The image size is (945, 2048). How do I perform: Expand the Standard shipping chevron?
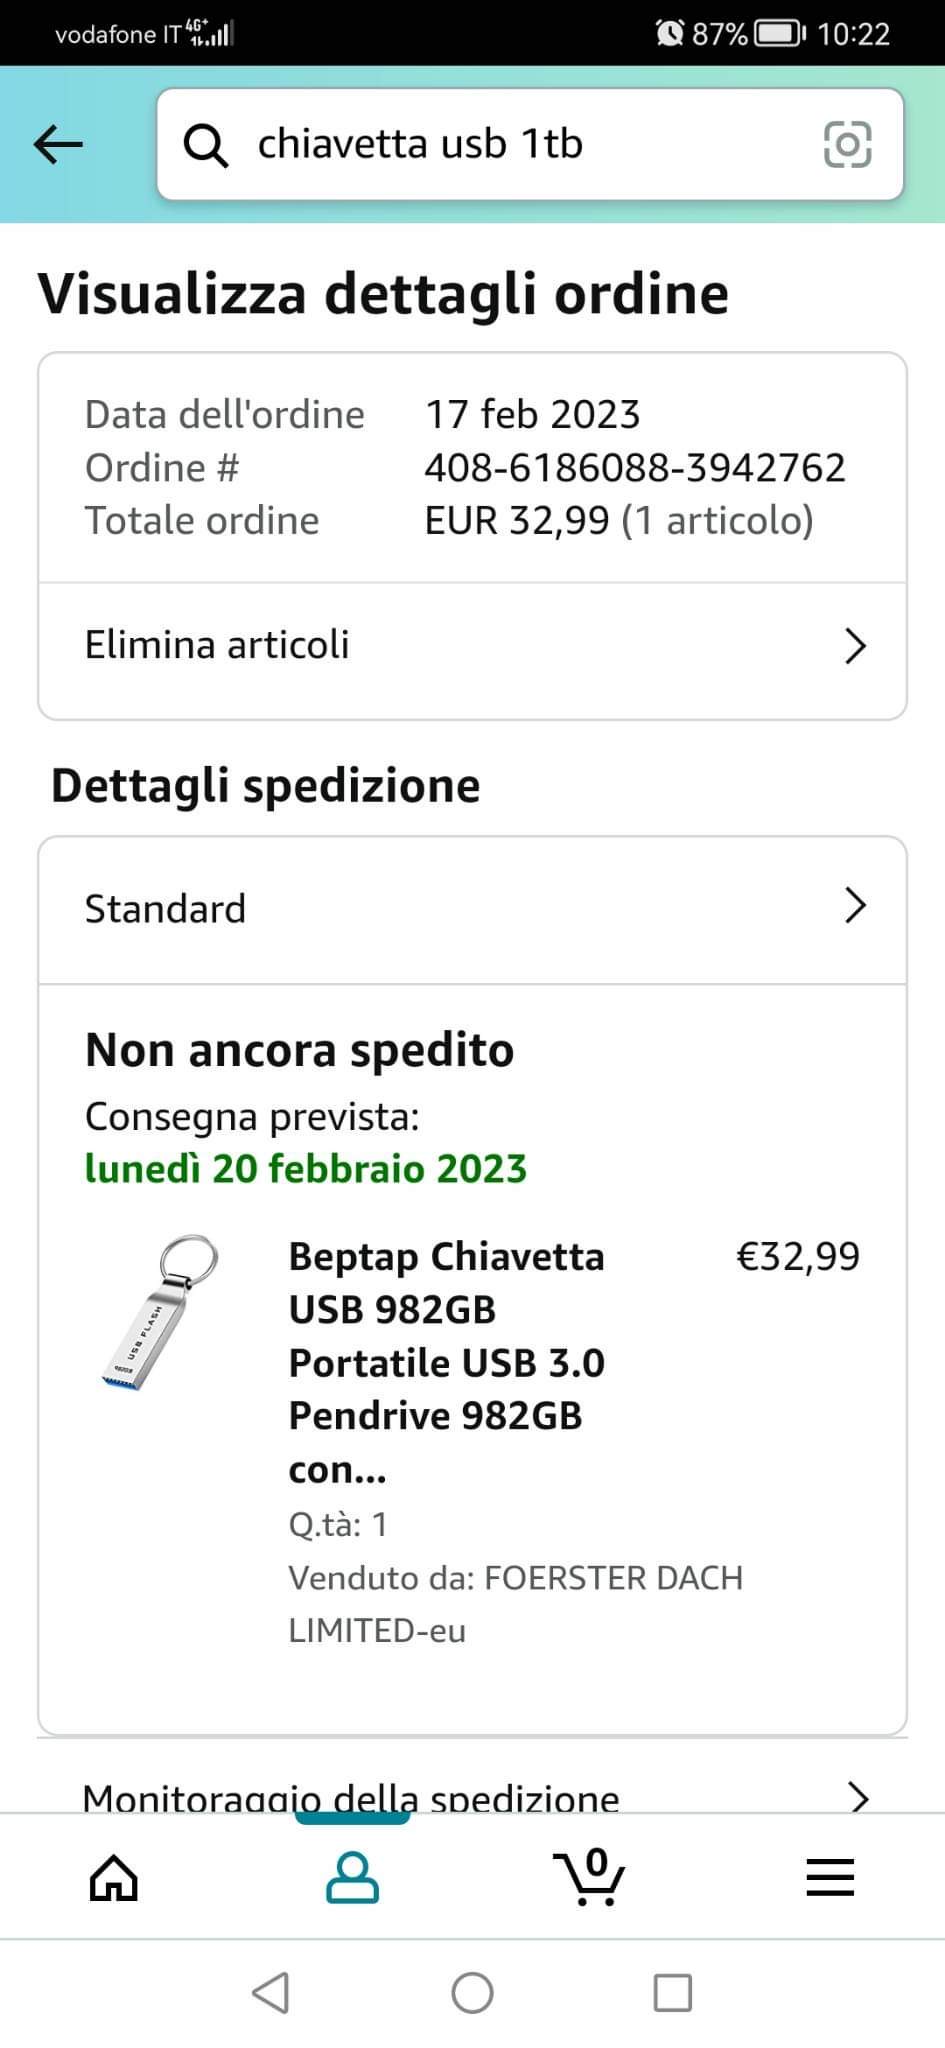click(855, 906)
